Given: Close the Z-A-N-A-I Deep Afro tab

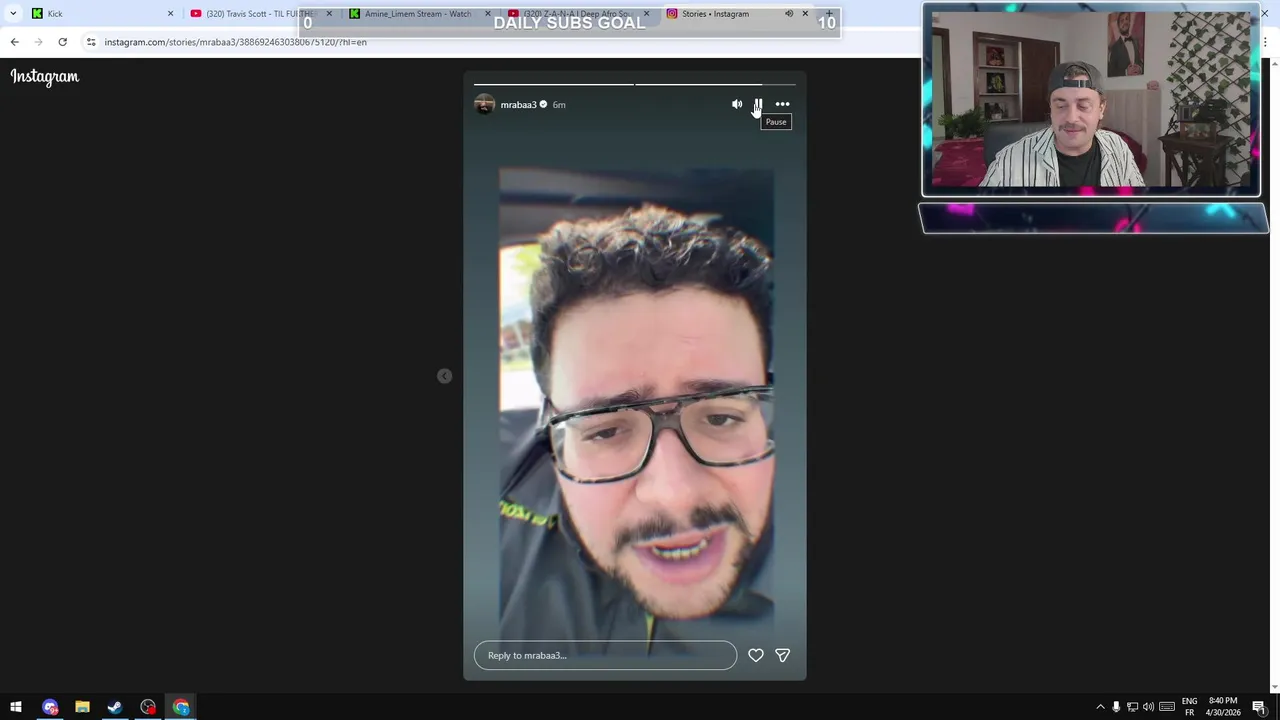Looking at the screenshot, I should (647, 14).
